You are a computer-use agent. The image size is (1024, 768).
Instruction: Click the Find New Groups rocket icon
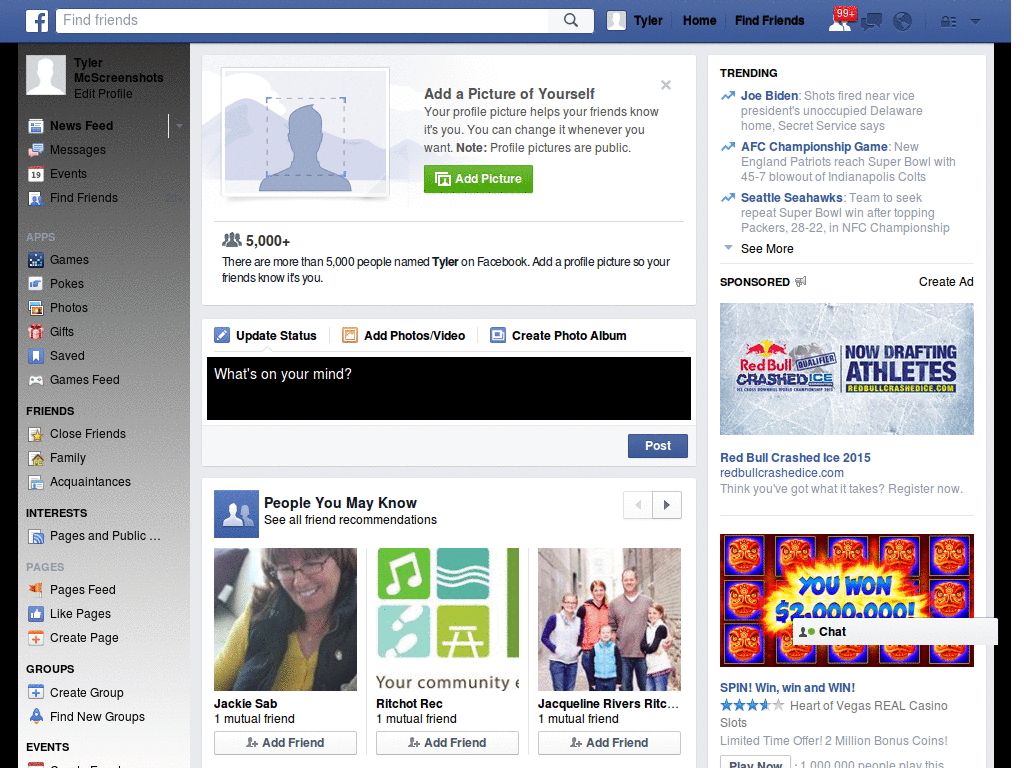(36, 716)
